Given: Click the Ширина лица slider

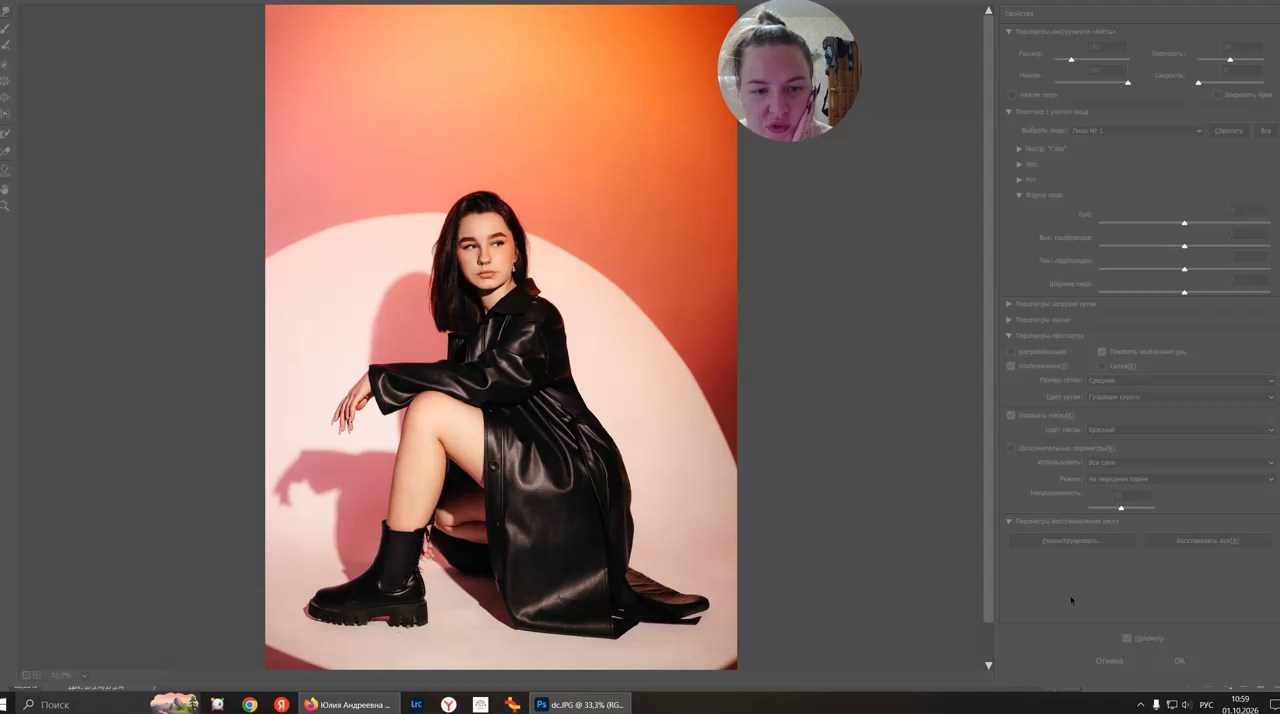Looking at the screenshot, I should click(x=1184, y=292).
